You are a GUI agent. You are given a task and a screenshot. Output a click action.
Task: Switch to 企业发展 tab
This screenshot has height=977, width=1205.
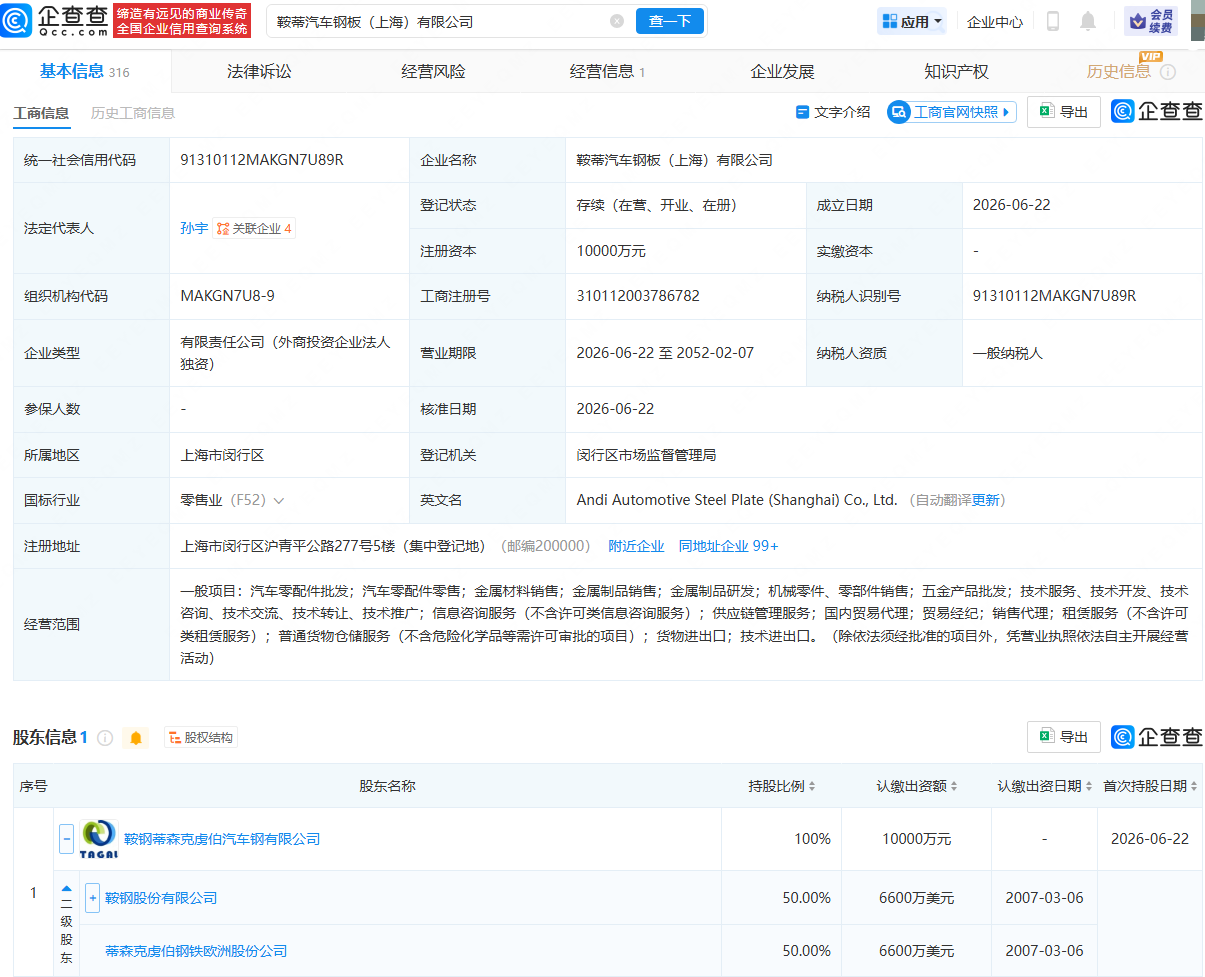pos(782,71)
